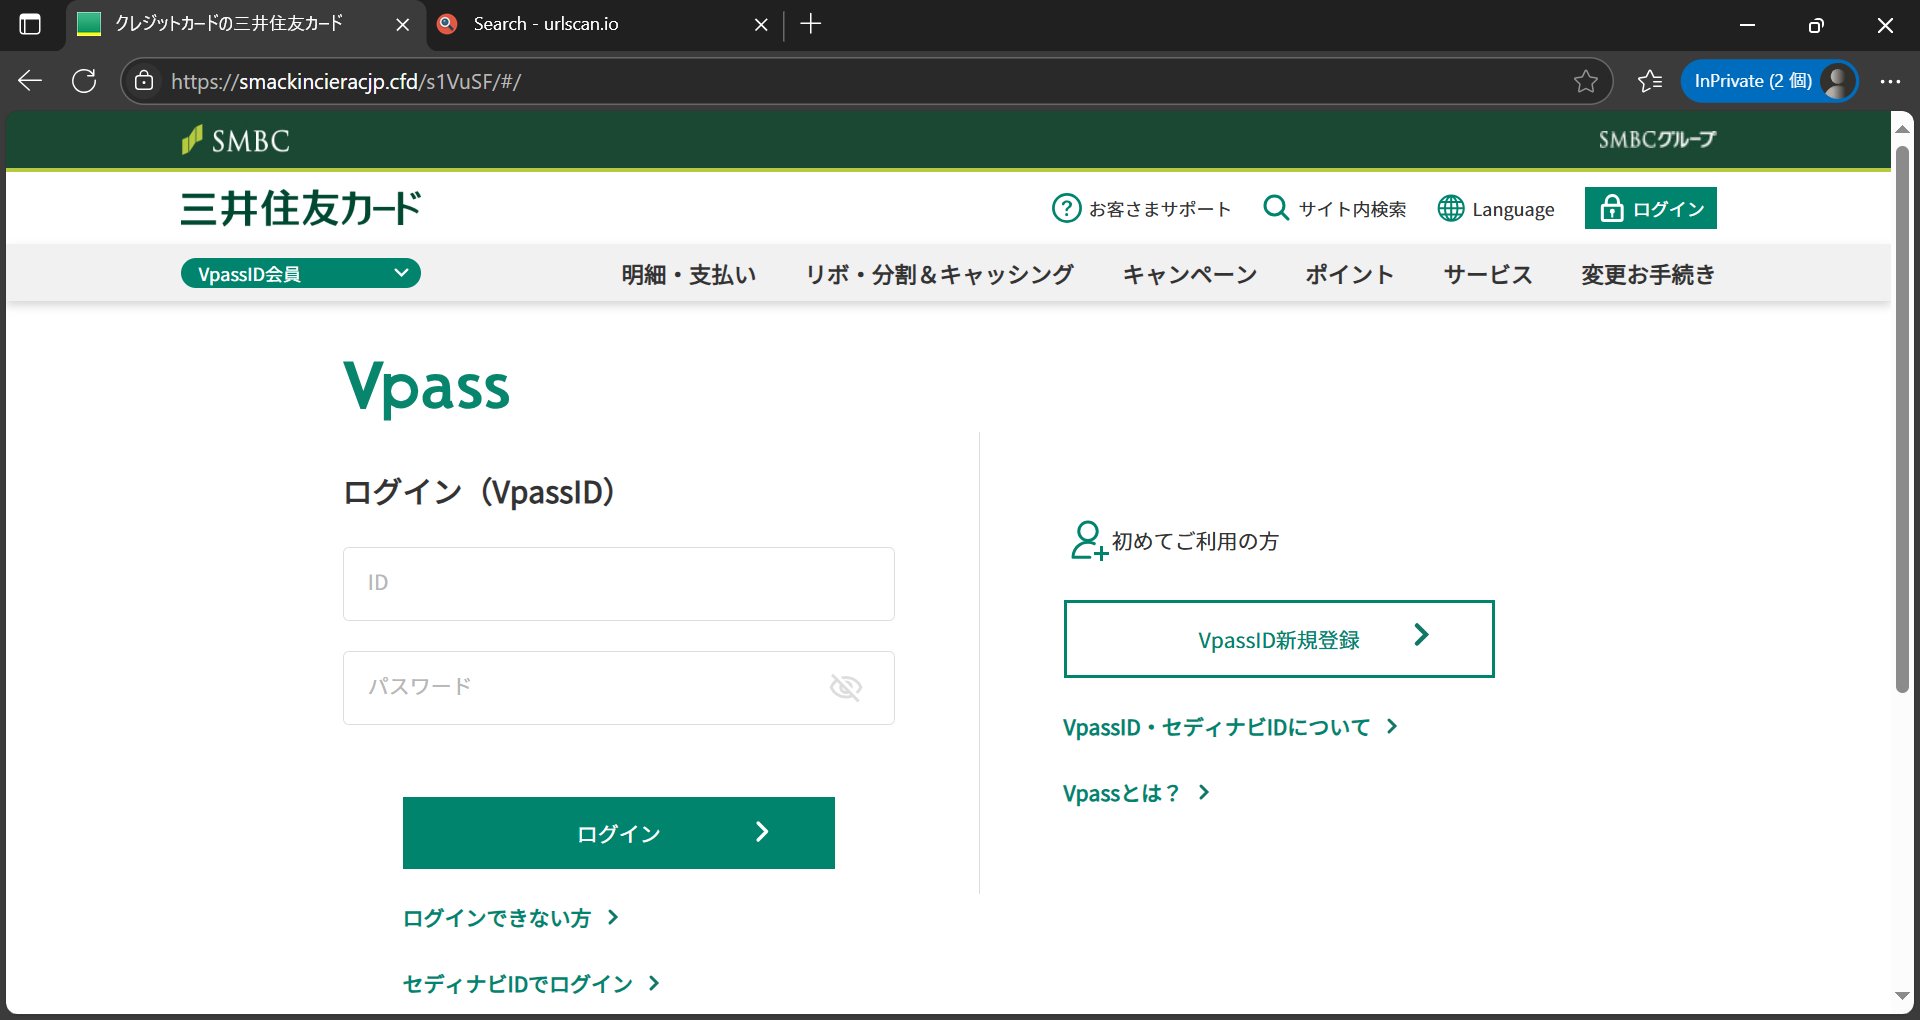
Task: Open the VpassID会員 member-type dropdown
Action: tap(301, 273)
